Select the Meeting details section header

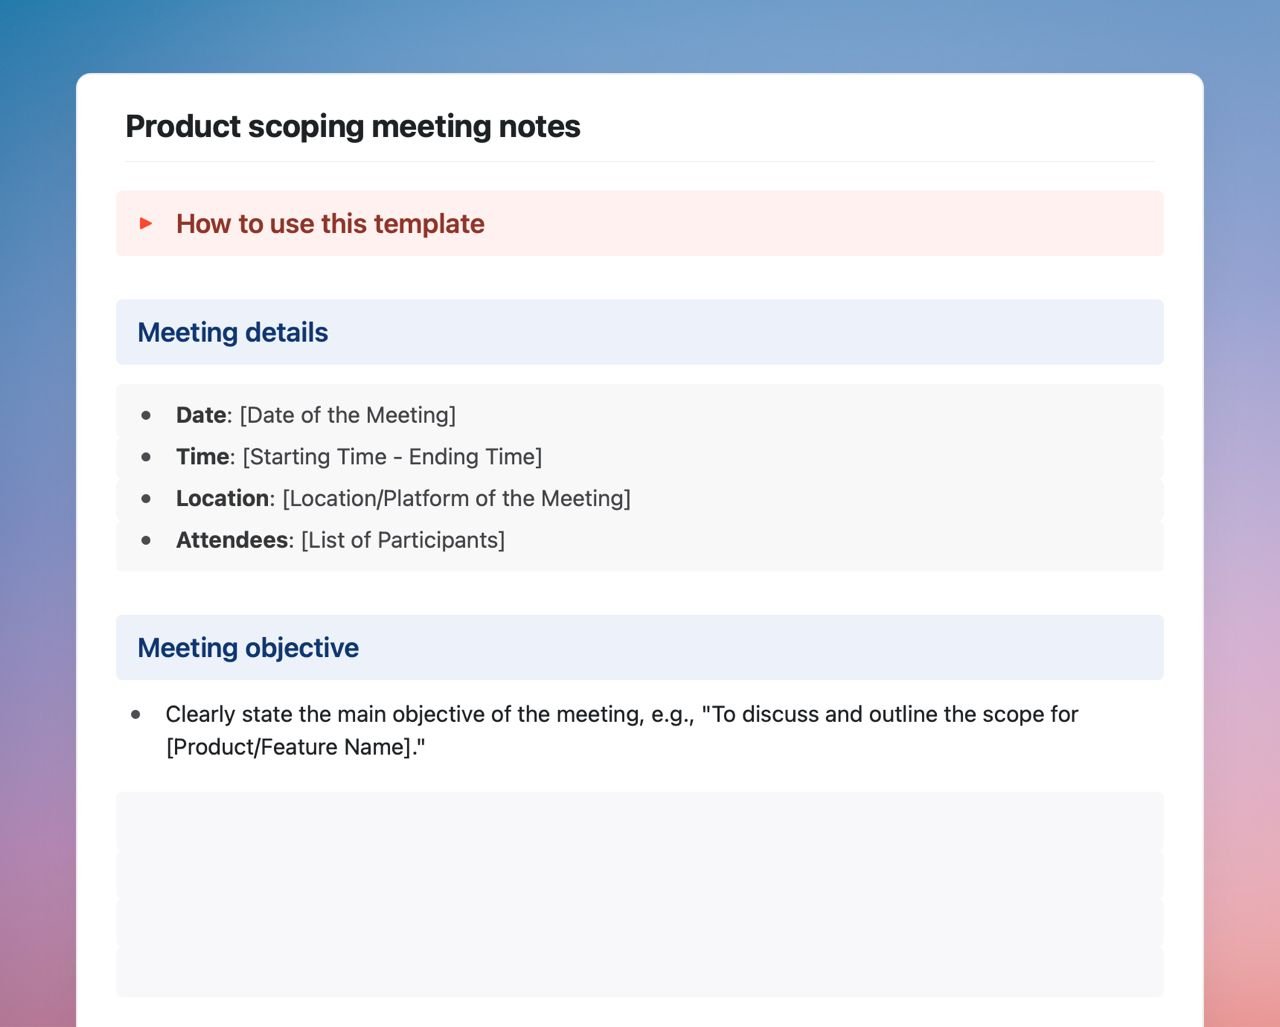(x=233, y=332)
